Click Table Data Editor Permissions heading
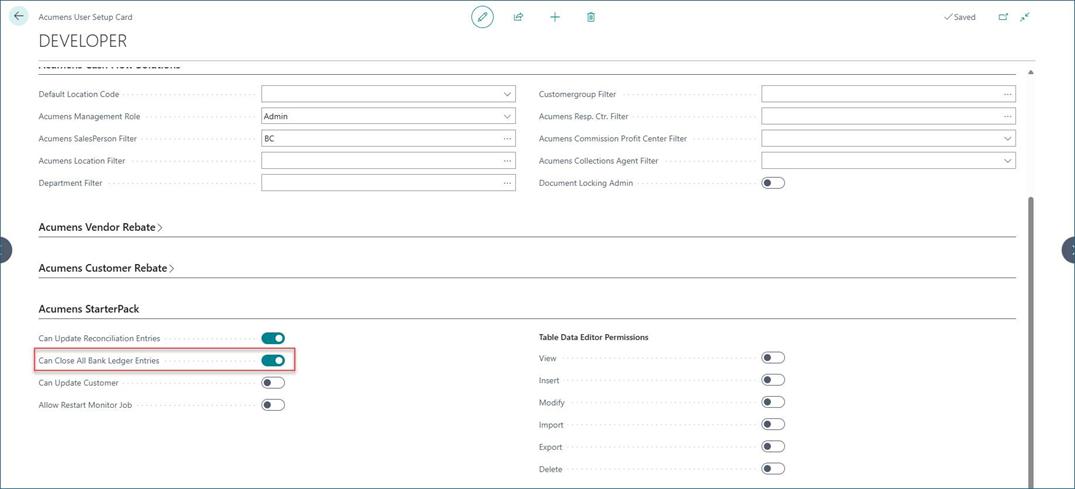1075x489 pixels. [x=594, y=337]
